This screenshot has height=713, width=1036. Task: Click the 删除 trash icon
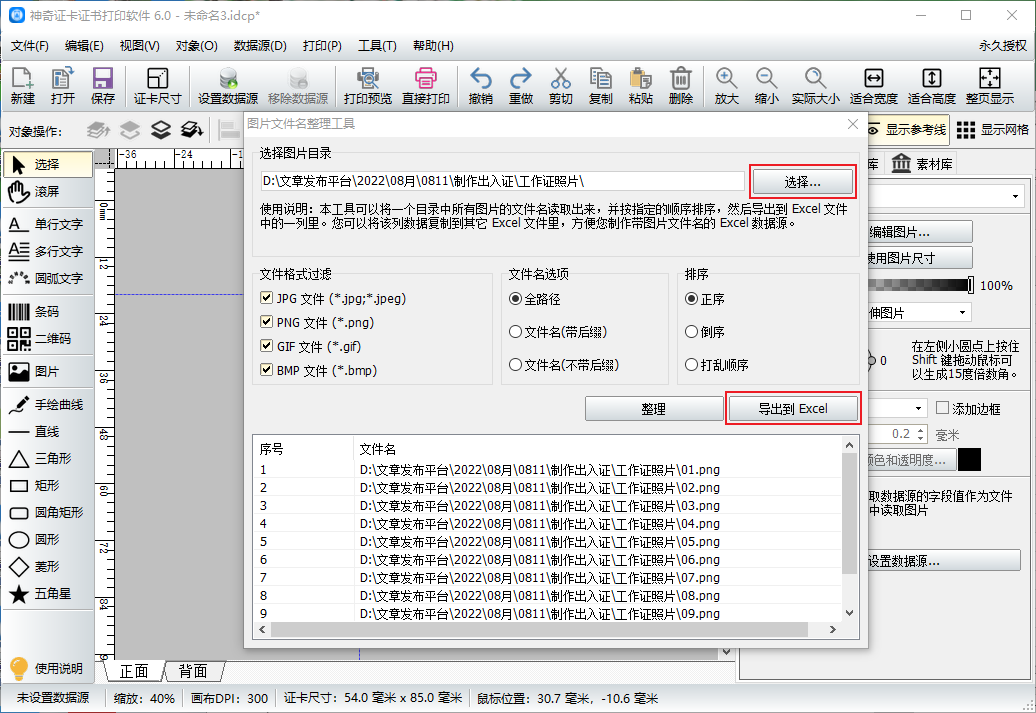click(681, 85)
